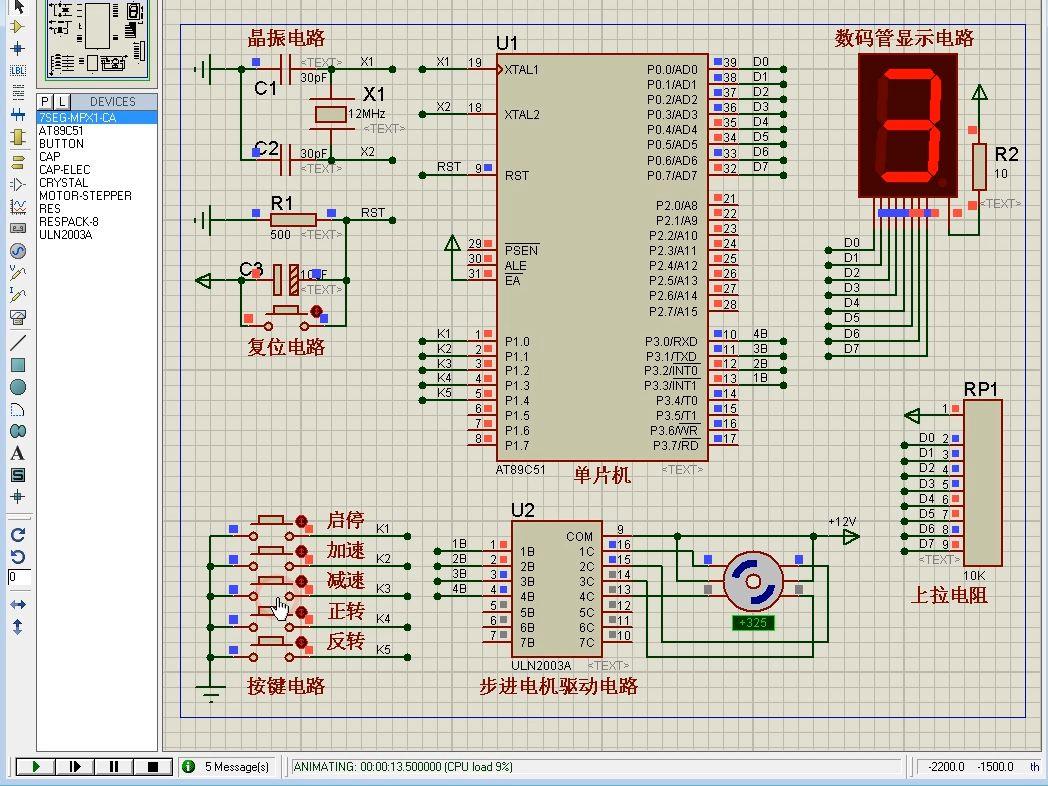
Task: Select CAP in the device list
Action: pyautogui.click(x=97, y=156)
